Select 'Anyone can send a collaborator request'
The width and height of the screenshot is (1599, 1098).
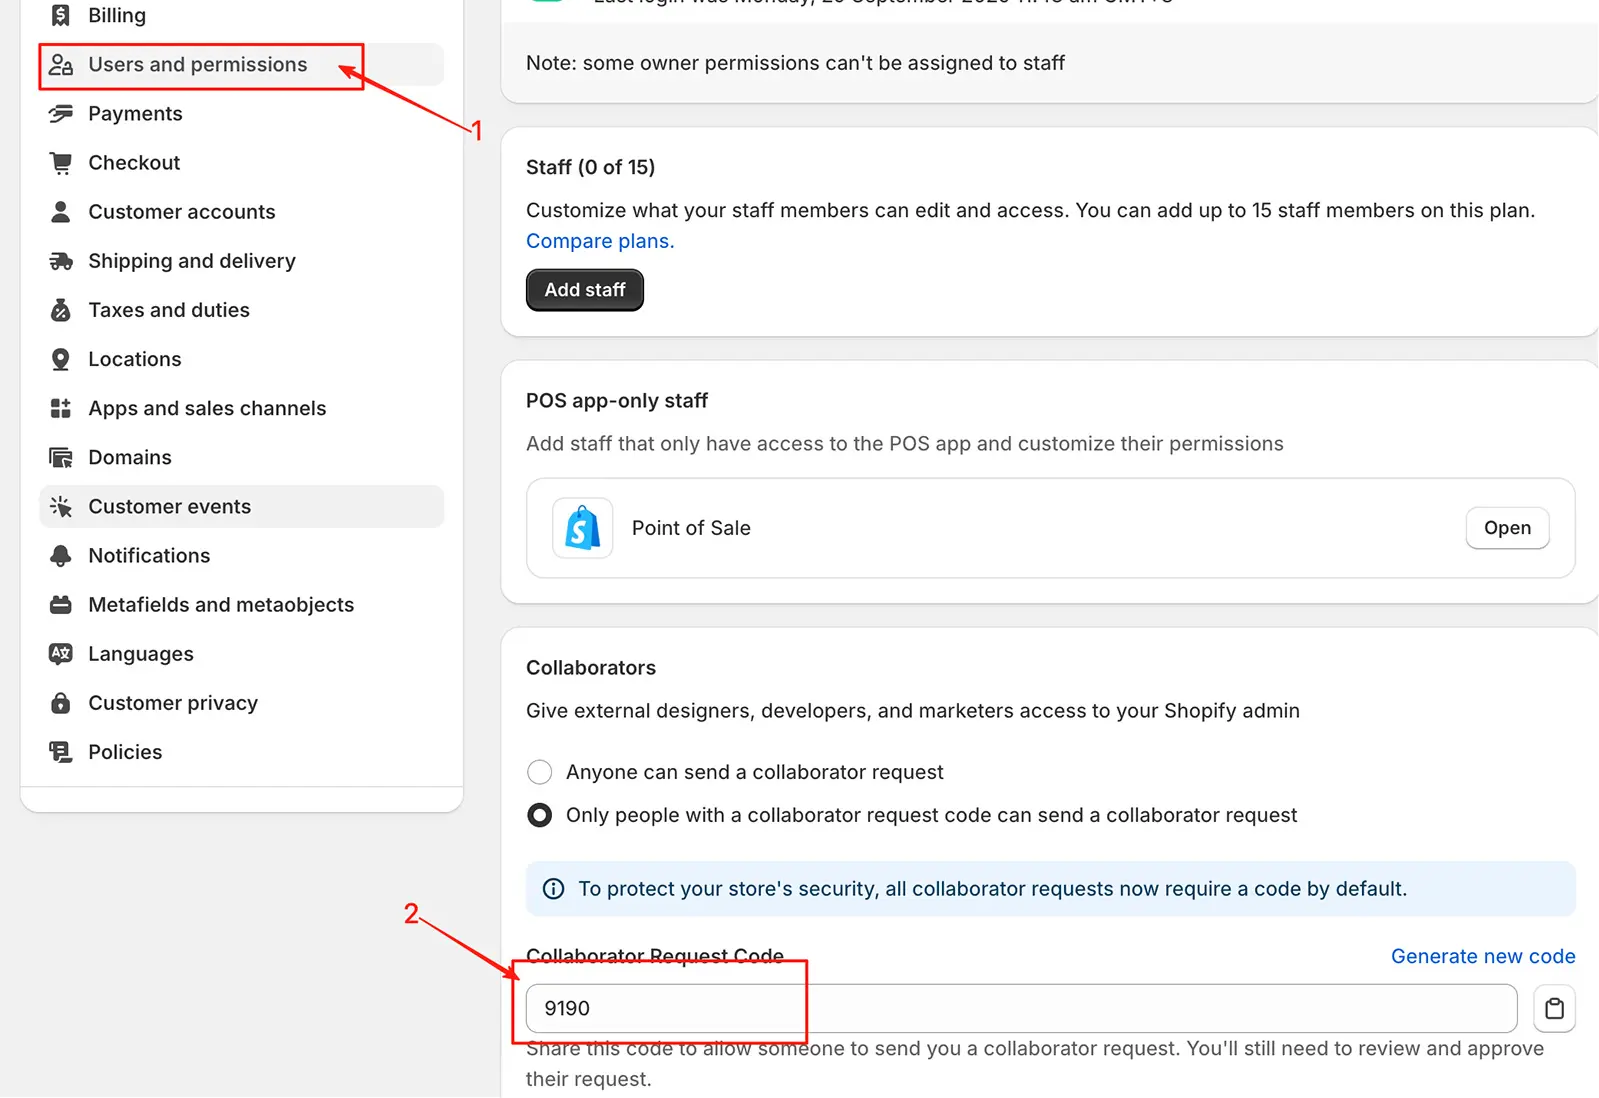point(539,771)
